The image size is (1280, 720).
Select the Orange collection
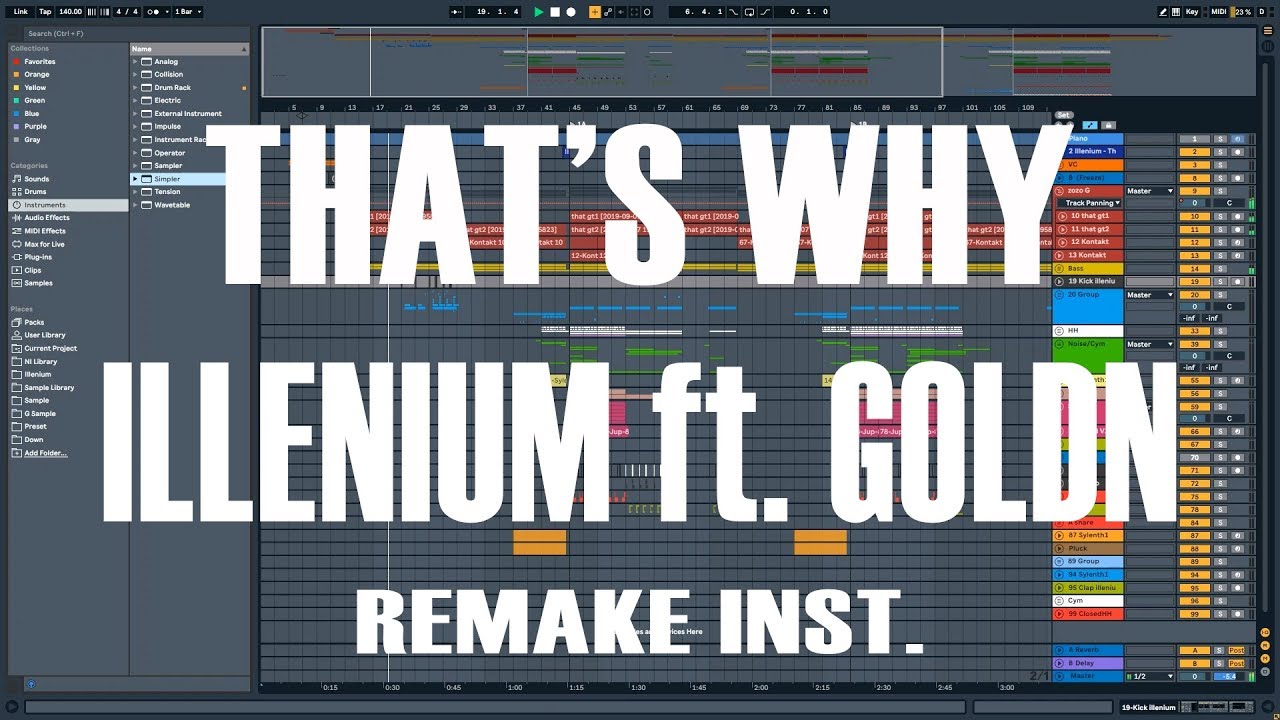coord(36,74)
